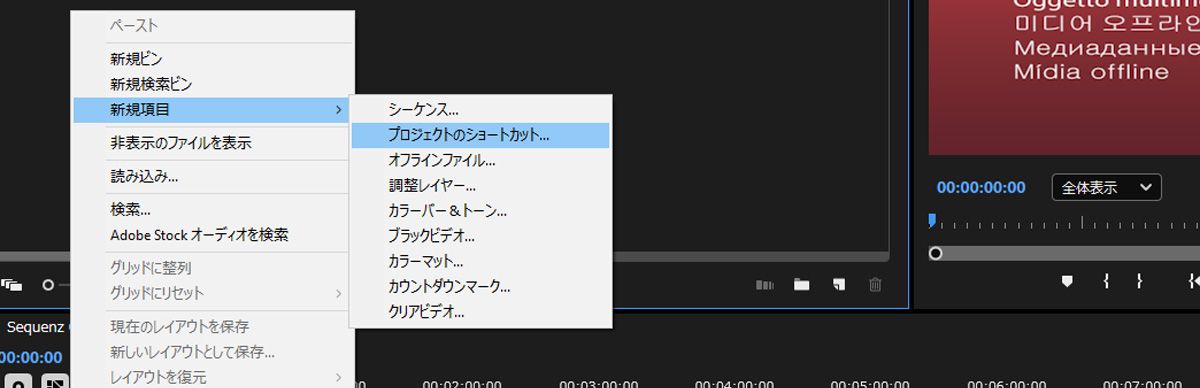This screenshot has width=1200, height=388.
Task: Click the Mark In brace icon
Action: (1106, 282)
